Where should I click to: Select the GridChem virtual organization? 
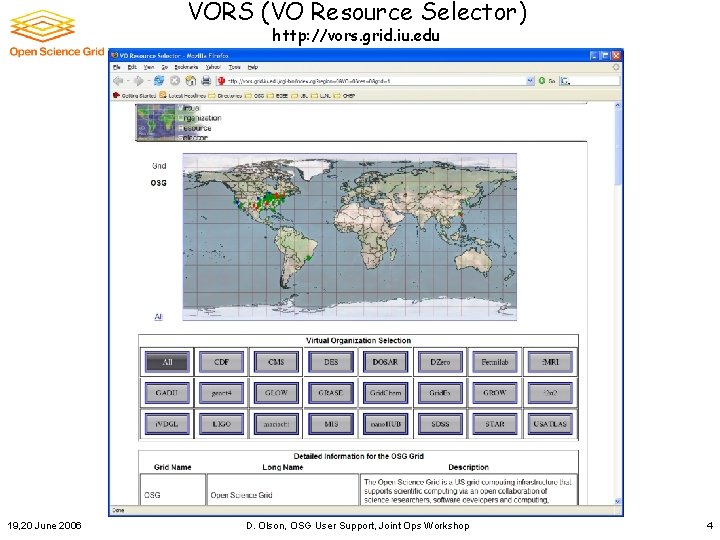pos(385,393)
